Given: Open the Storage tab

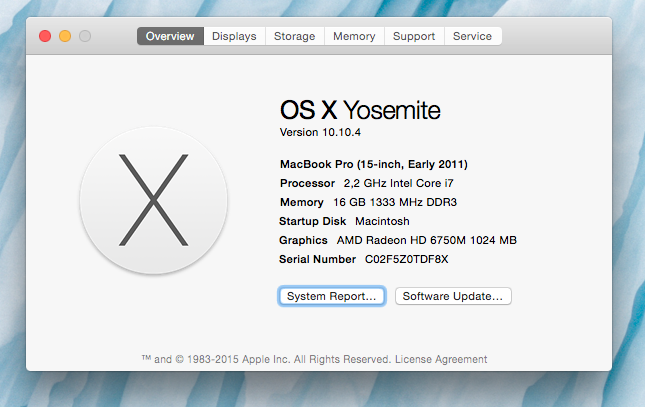Looking at the screenshot, I should click(295, 36).
